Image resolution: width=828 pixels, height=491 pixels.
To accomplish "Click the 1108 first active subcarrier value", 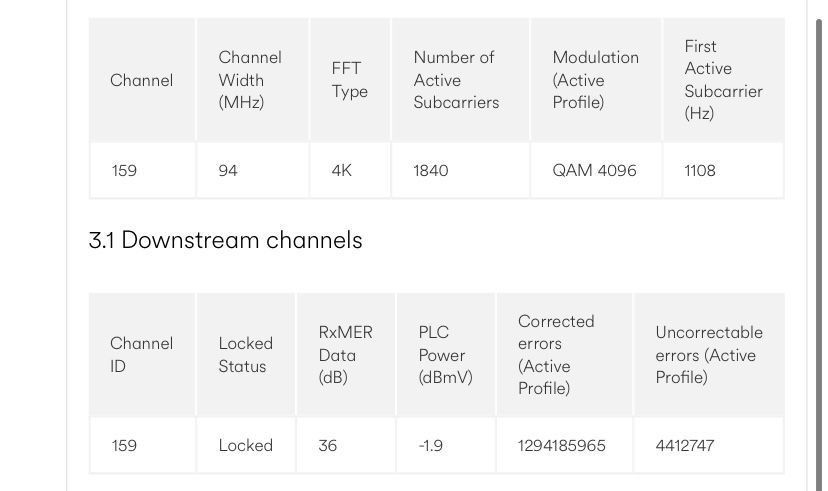I will click(700, 171).
